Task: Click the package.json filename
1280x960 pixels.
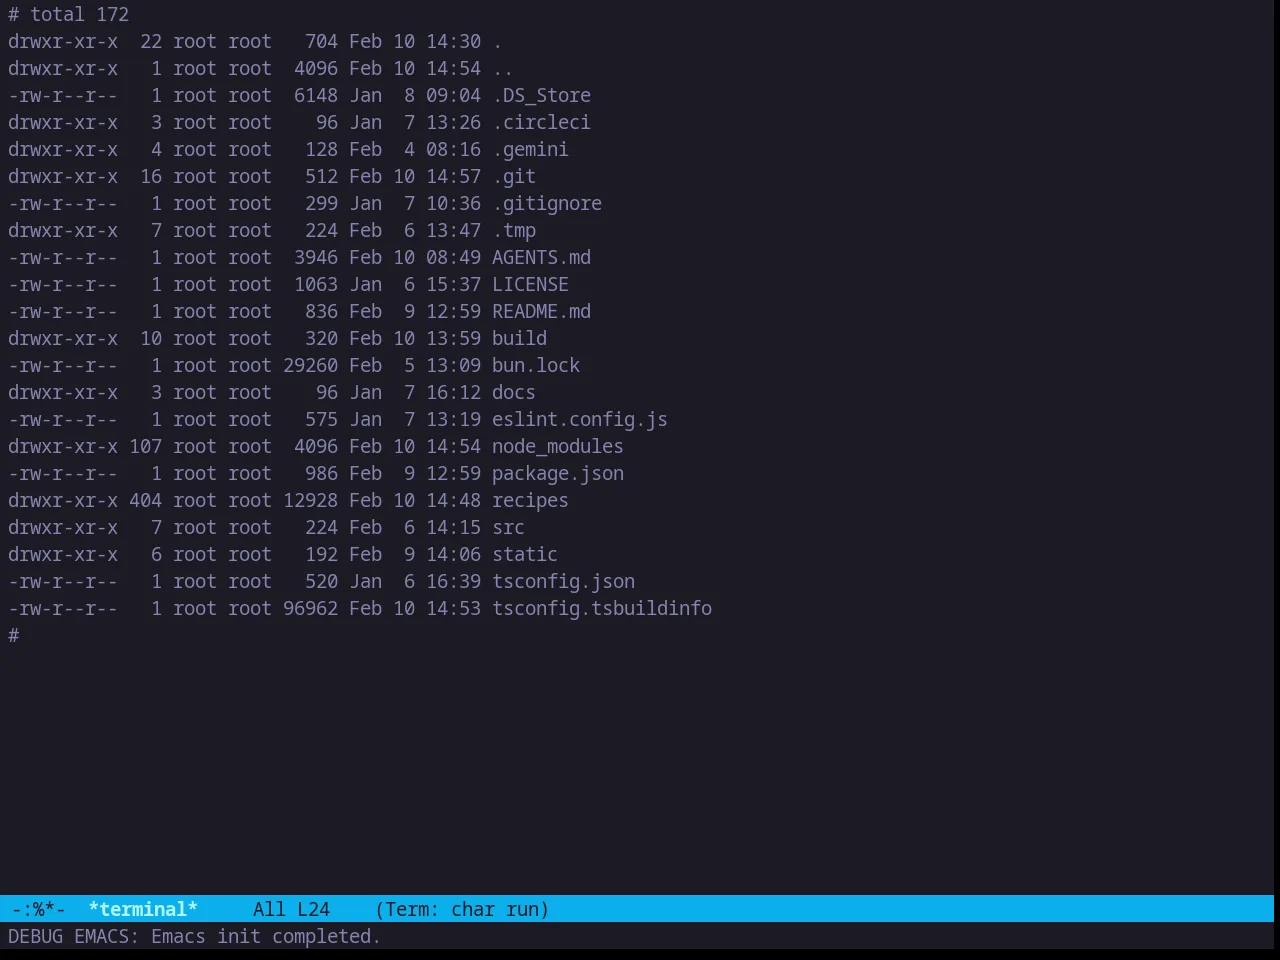Action: tap(558, 473)
